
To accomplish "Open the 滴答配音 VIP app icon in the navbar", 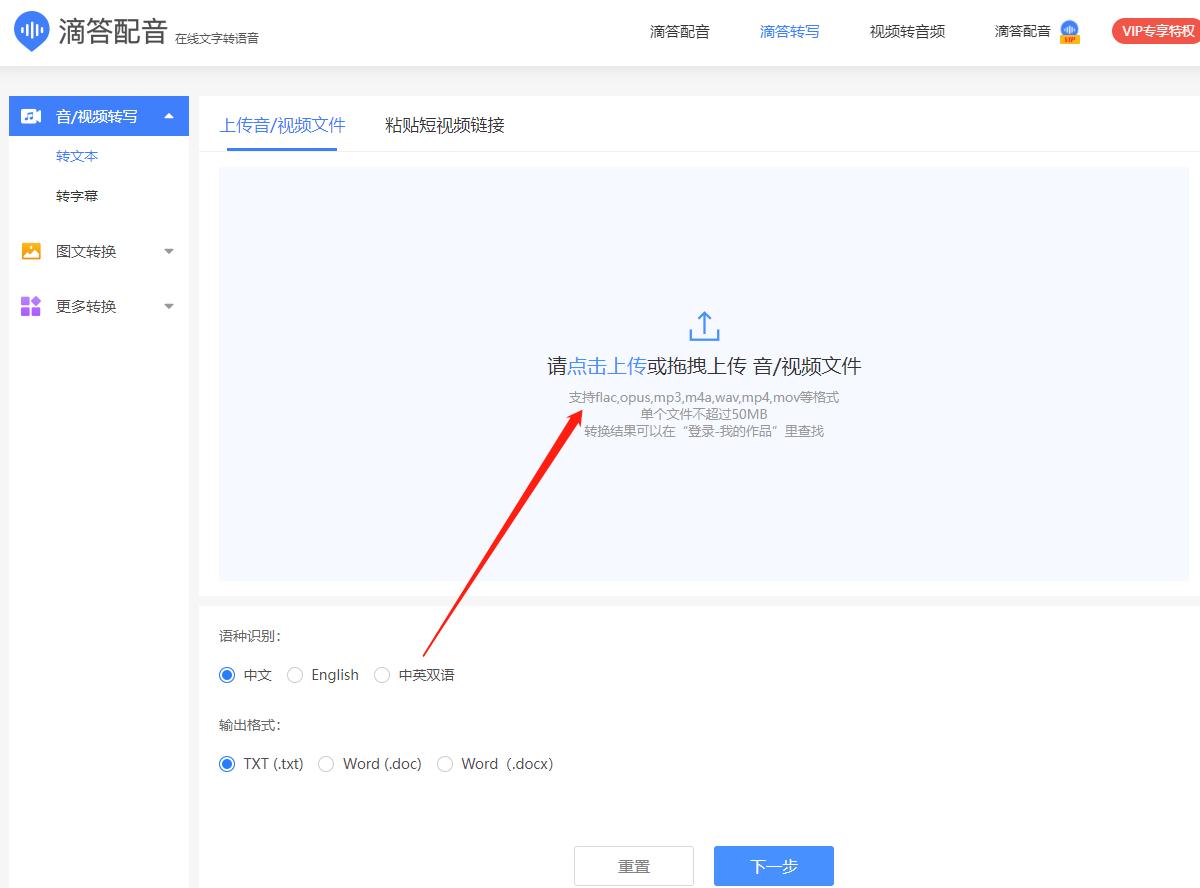I will tap(1070, 31).
